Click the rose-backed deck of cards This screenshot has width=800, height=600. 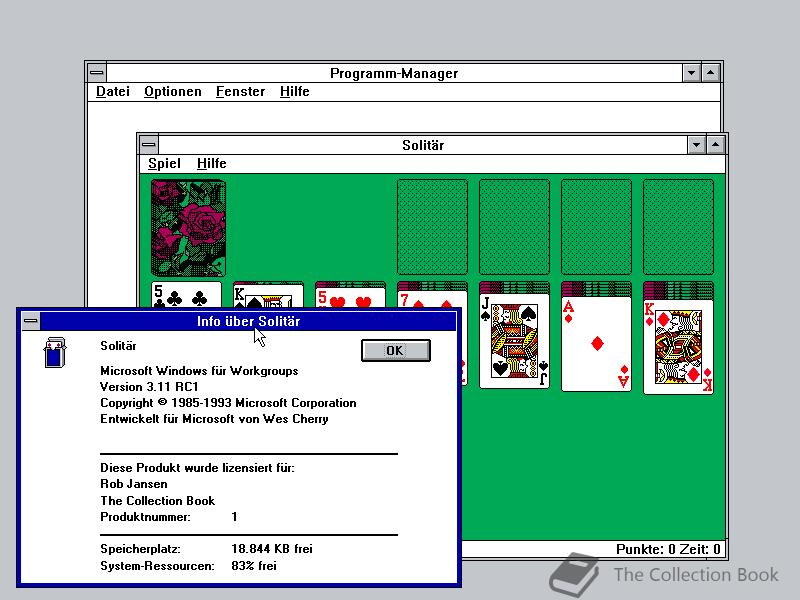pos(188,228)
